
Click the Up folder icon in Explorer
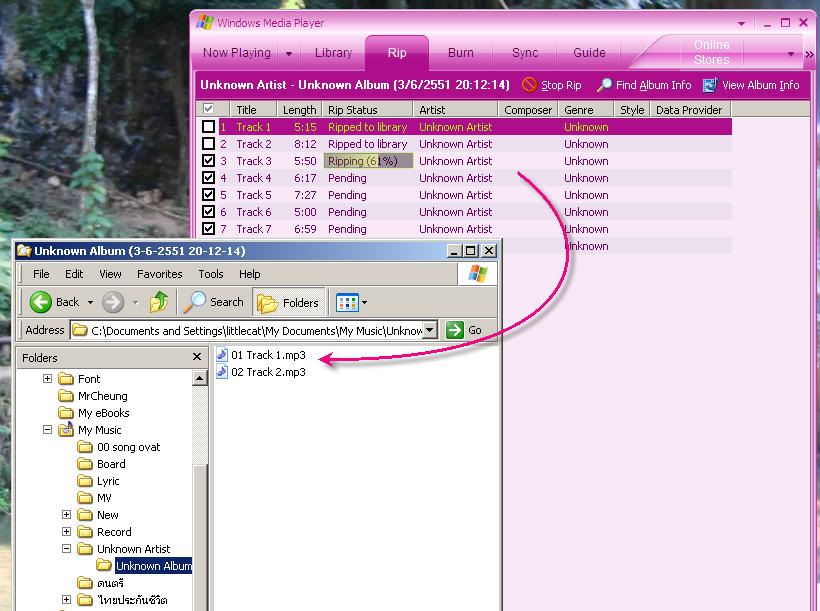[x=158, y=302]
